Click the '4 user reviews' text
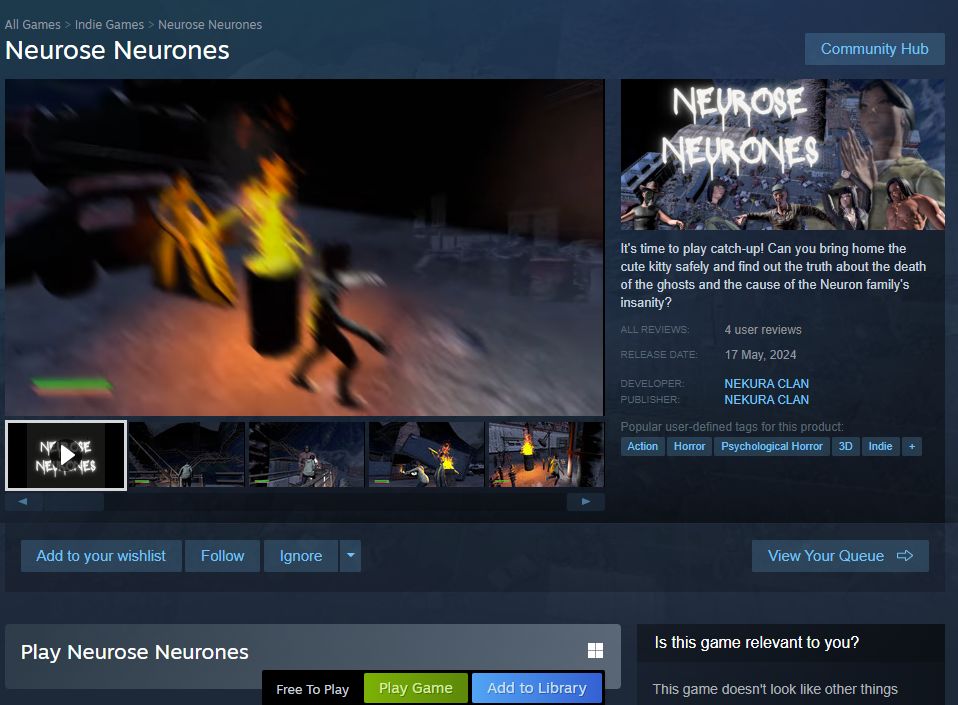The height and width of the screenshot is (705, 958). pos(762,330)
